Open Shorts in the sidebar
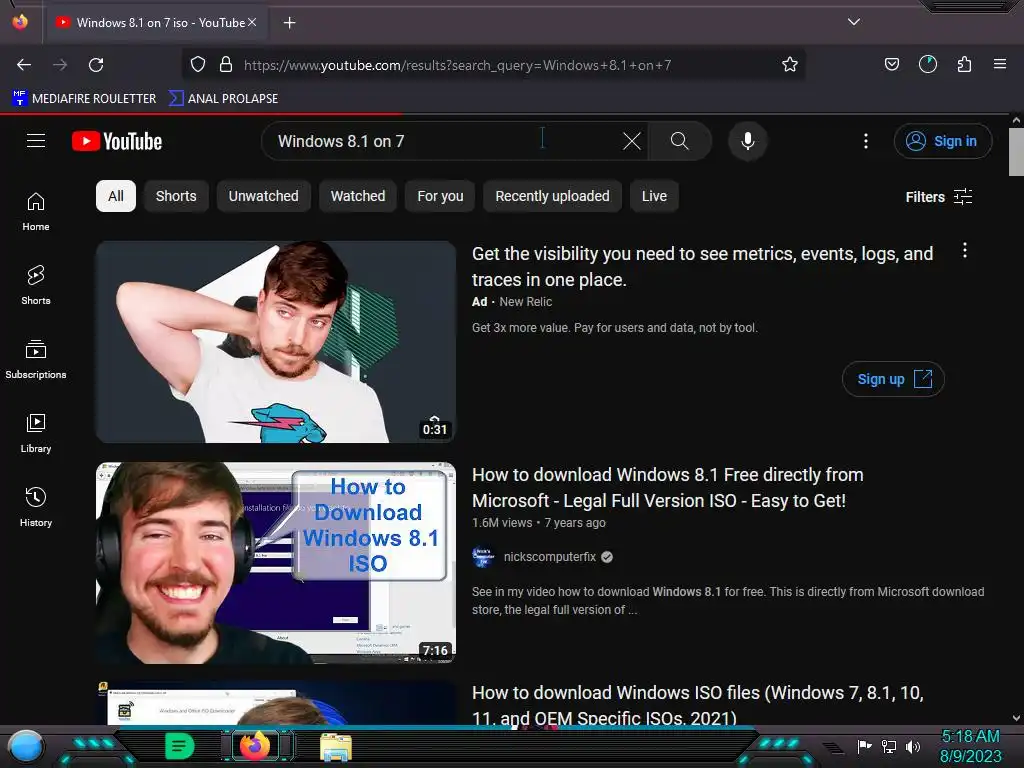The height and width of the screenshot is (768, 1024). pos(36,285)
